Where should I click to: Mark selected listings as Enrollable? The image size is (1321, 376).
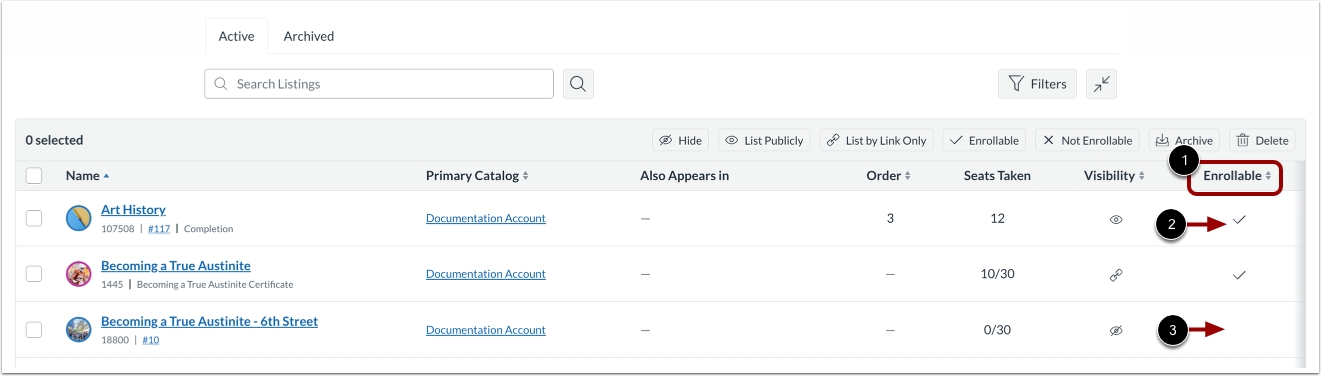tap(984, 140)
